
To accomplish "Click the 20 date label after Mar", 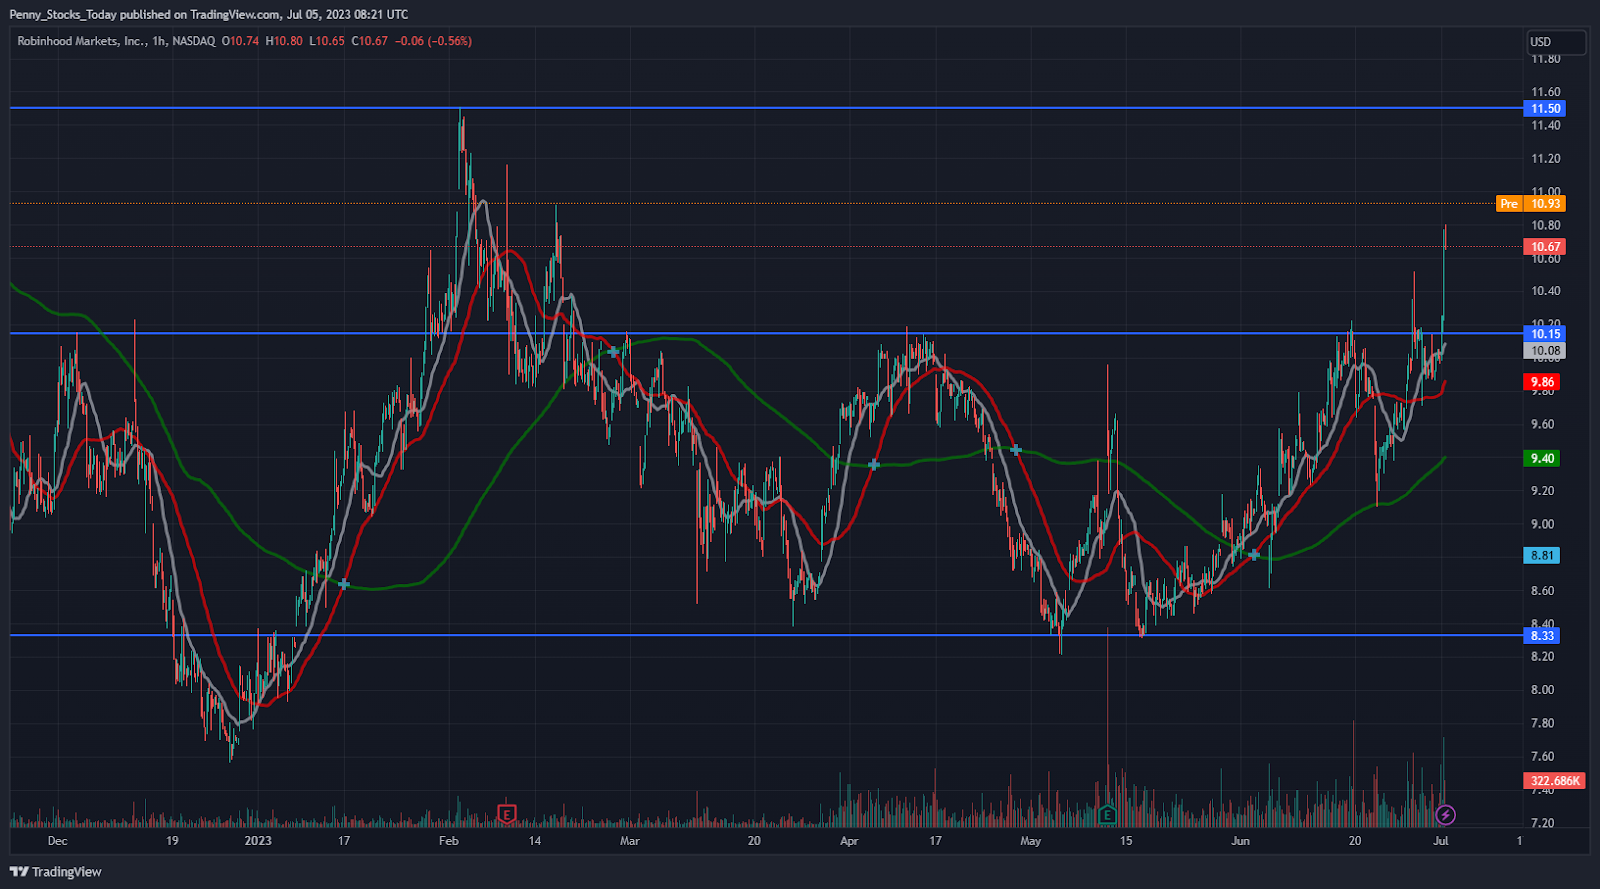I will pos(754,841).
